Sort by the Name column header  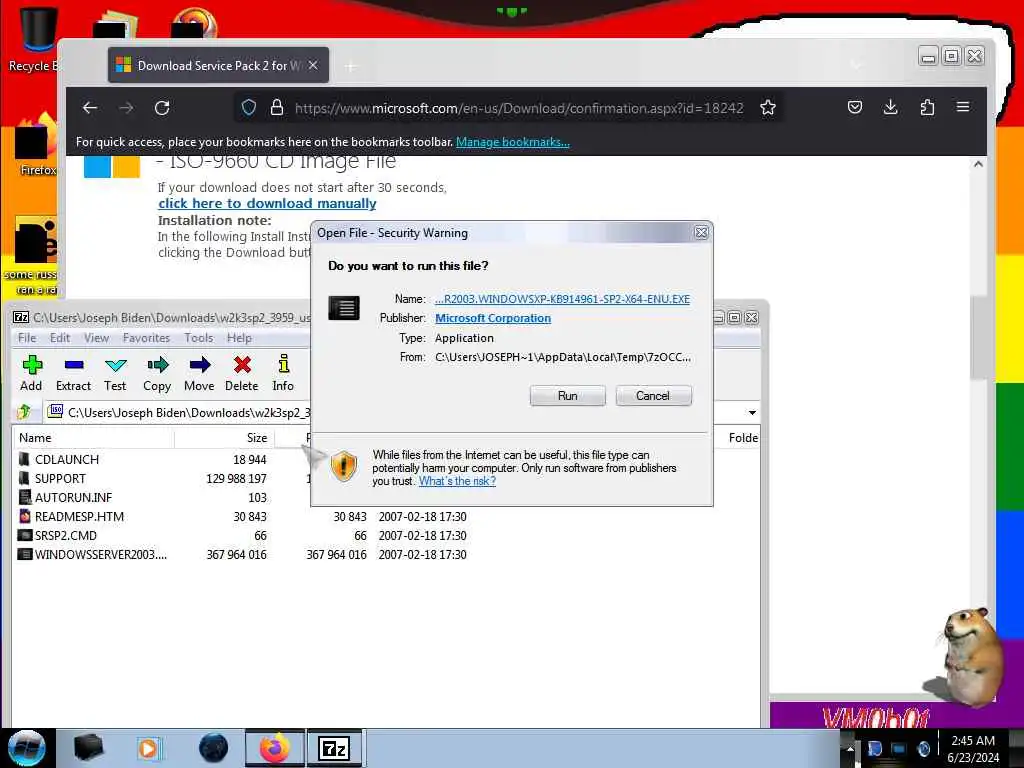(x=93, y=438)
